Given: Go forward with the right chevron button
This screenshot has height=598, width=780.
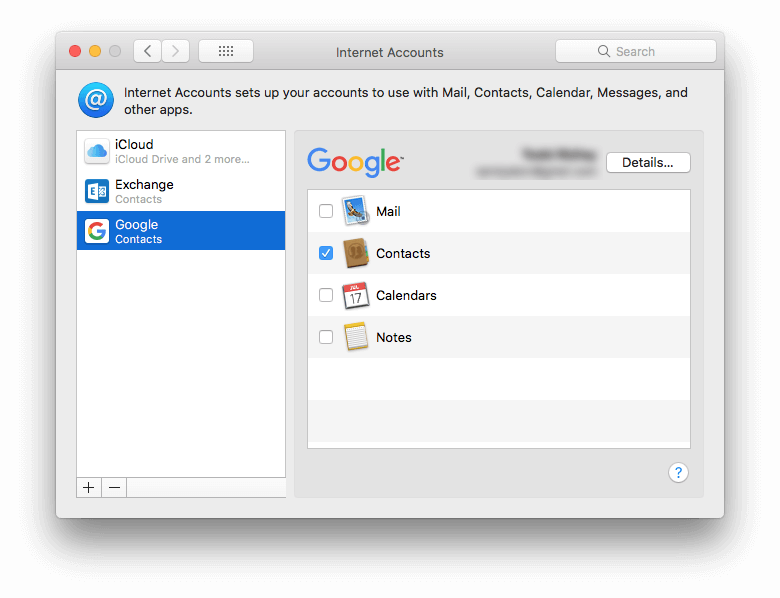Looking at the screenshot, I should (175, 51).
